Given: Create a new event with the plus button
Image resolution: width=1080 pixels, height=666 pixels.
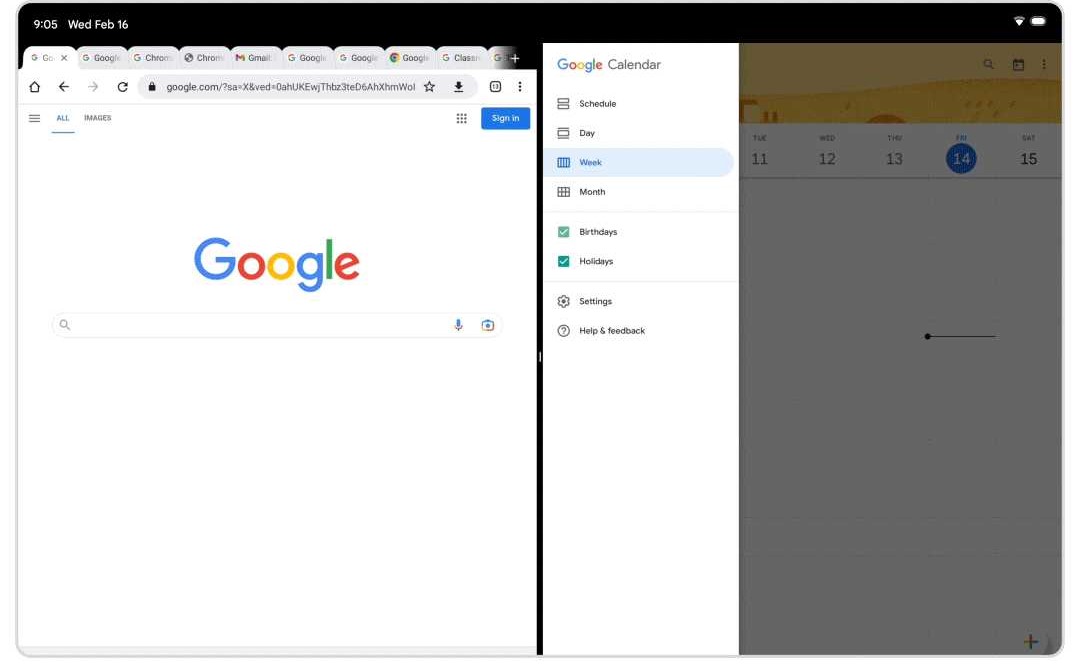Looking at the screenshot, I should point(1030,641).
